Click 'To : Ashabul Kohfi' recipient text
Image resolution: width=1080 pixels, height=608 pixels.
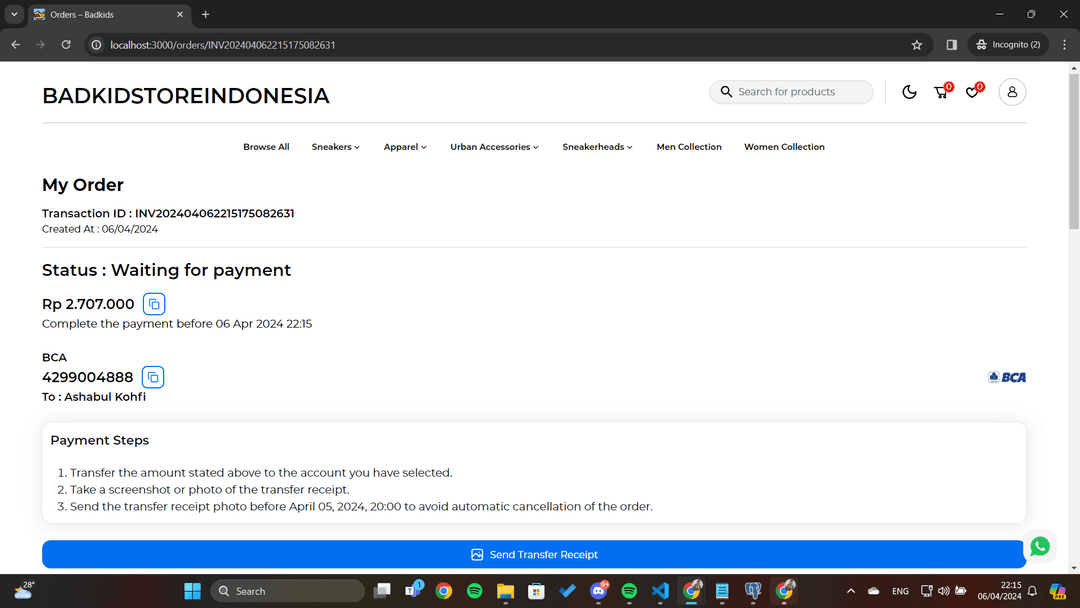[94, 397]
